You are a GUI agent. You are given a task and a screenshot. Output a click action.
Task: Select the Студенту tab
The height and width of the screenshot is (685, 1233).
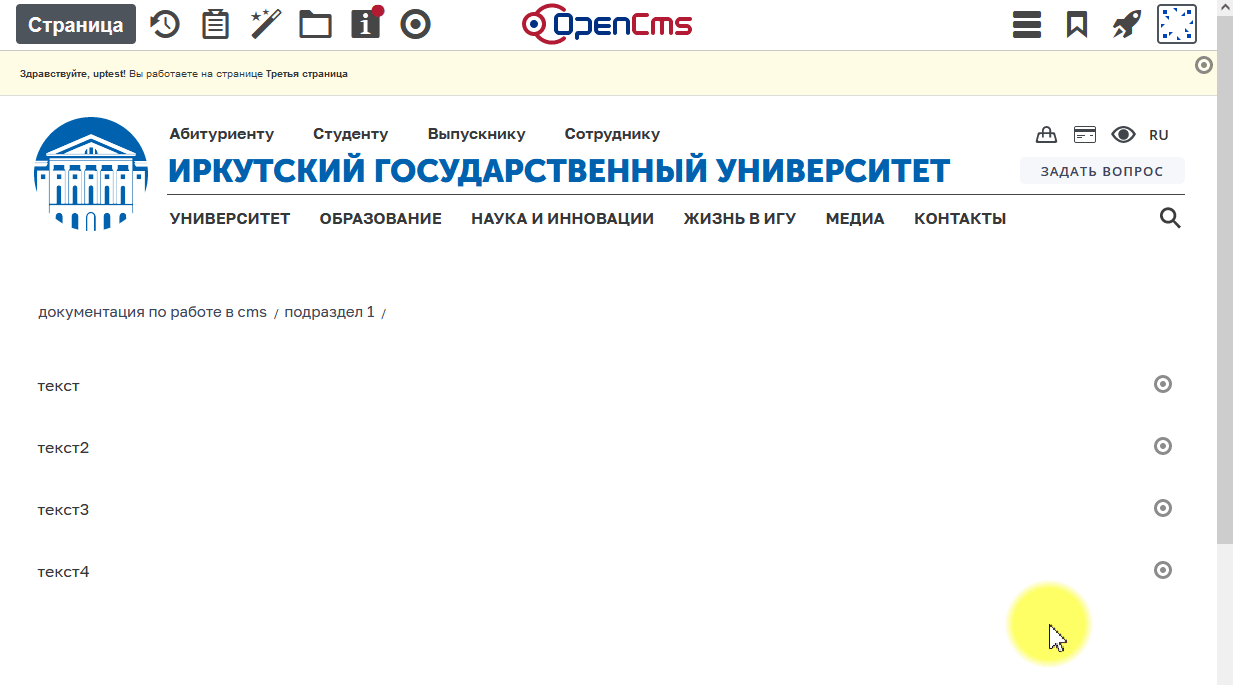[349, 133]
